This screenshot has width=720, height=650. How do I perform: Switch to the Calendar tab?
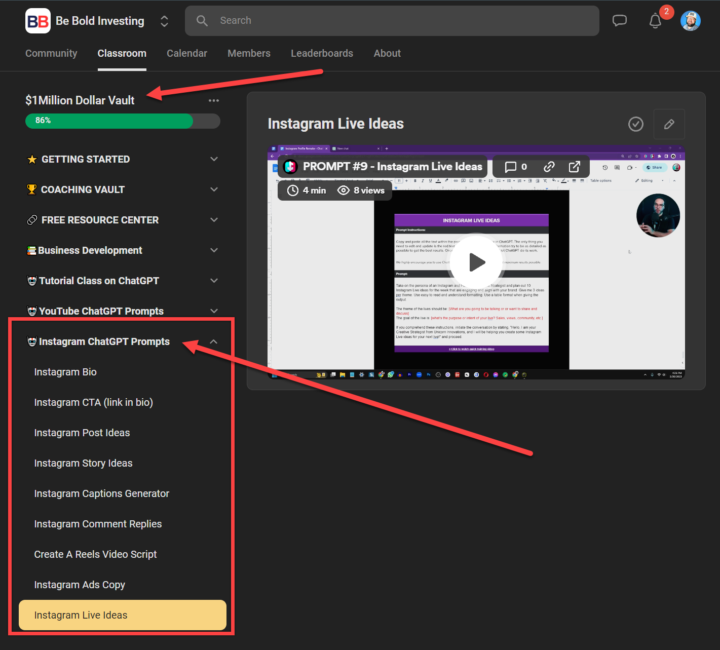tap(187, 53)
